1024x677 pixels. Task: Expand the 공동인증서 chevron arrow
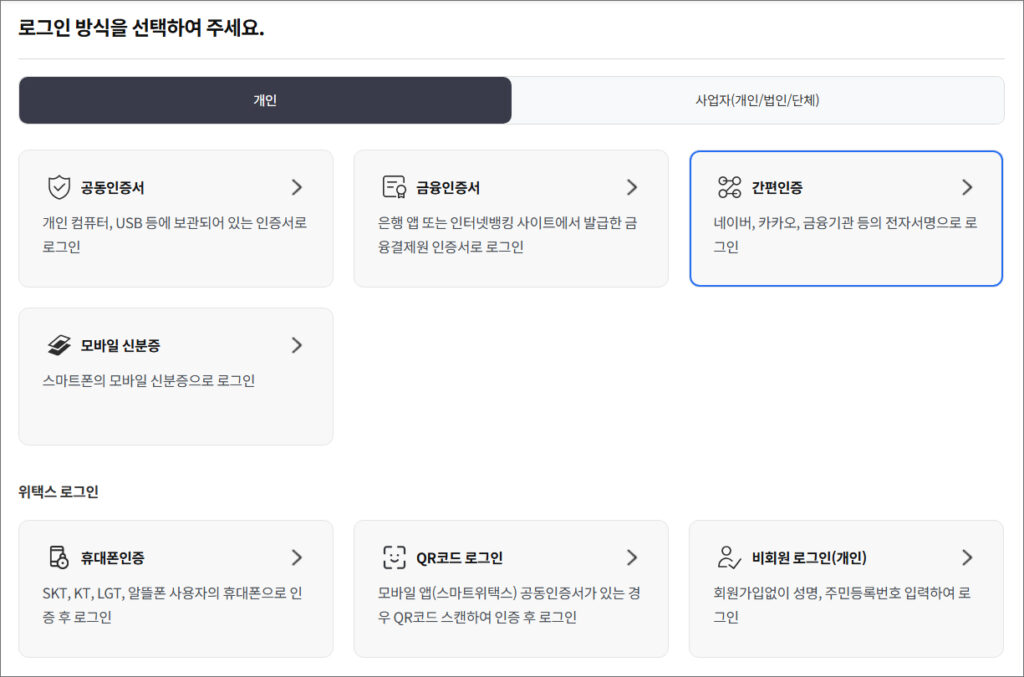pyautogui.click(x=296, y=187)
